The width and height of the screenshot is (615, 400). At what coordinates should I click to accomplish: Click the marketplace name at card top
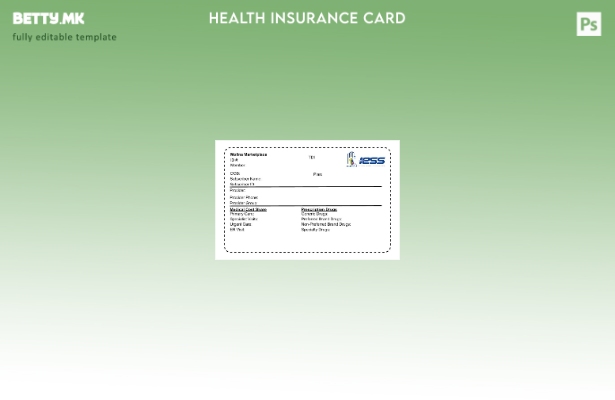click(x=248, y=155)
